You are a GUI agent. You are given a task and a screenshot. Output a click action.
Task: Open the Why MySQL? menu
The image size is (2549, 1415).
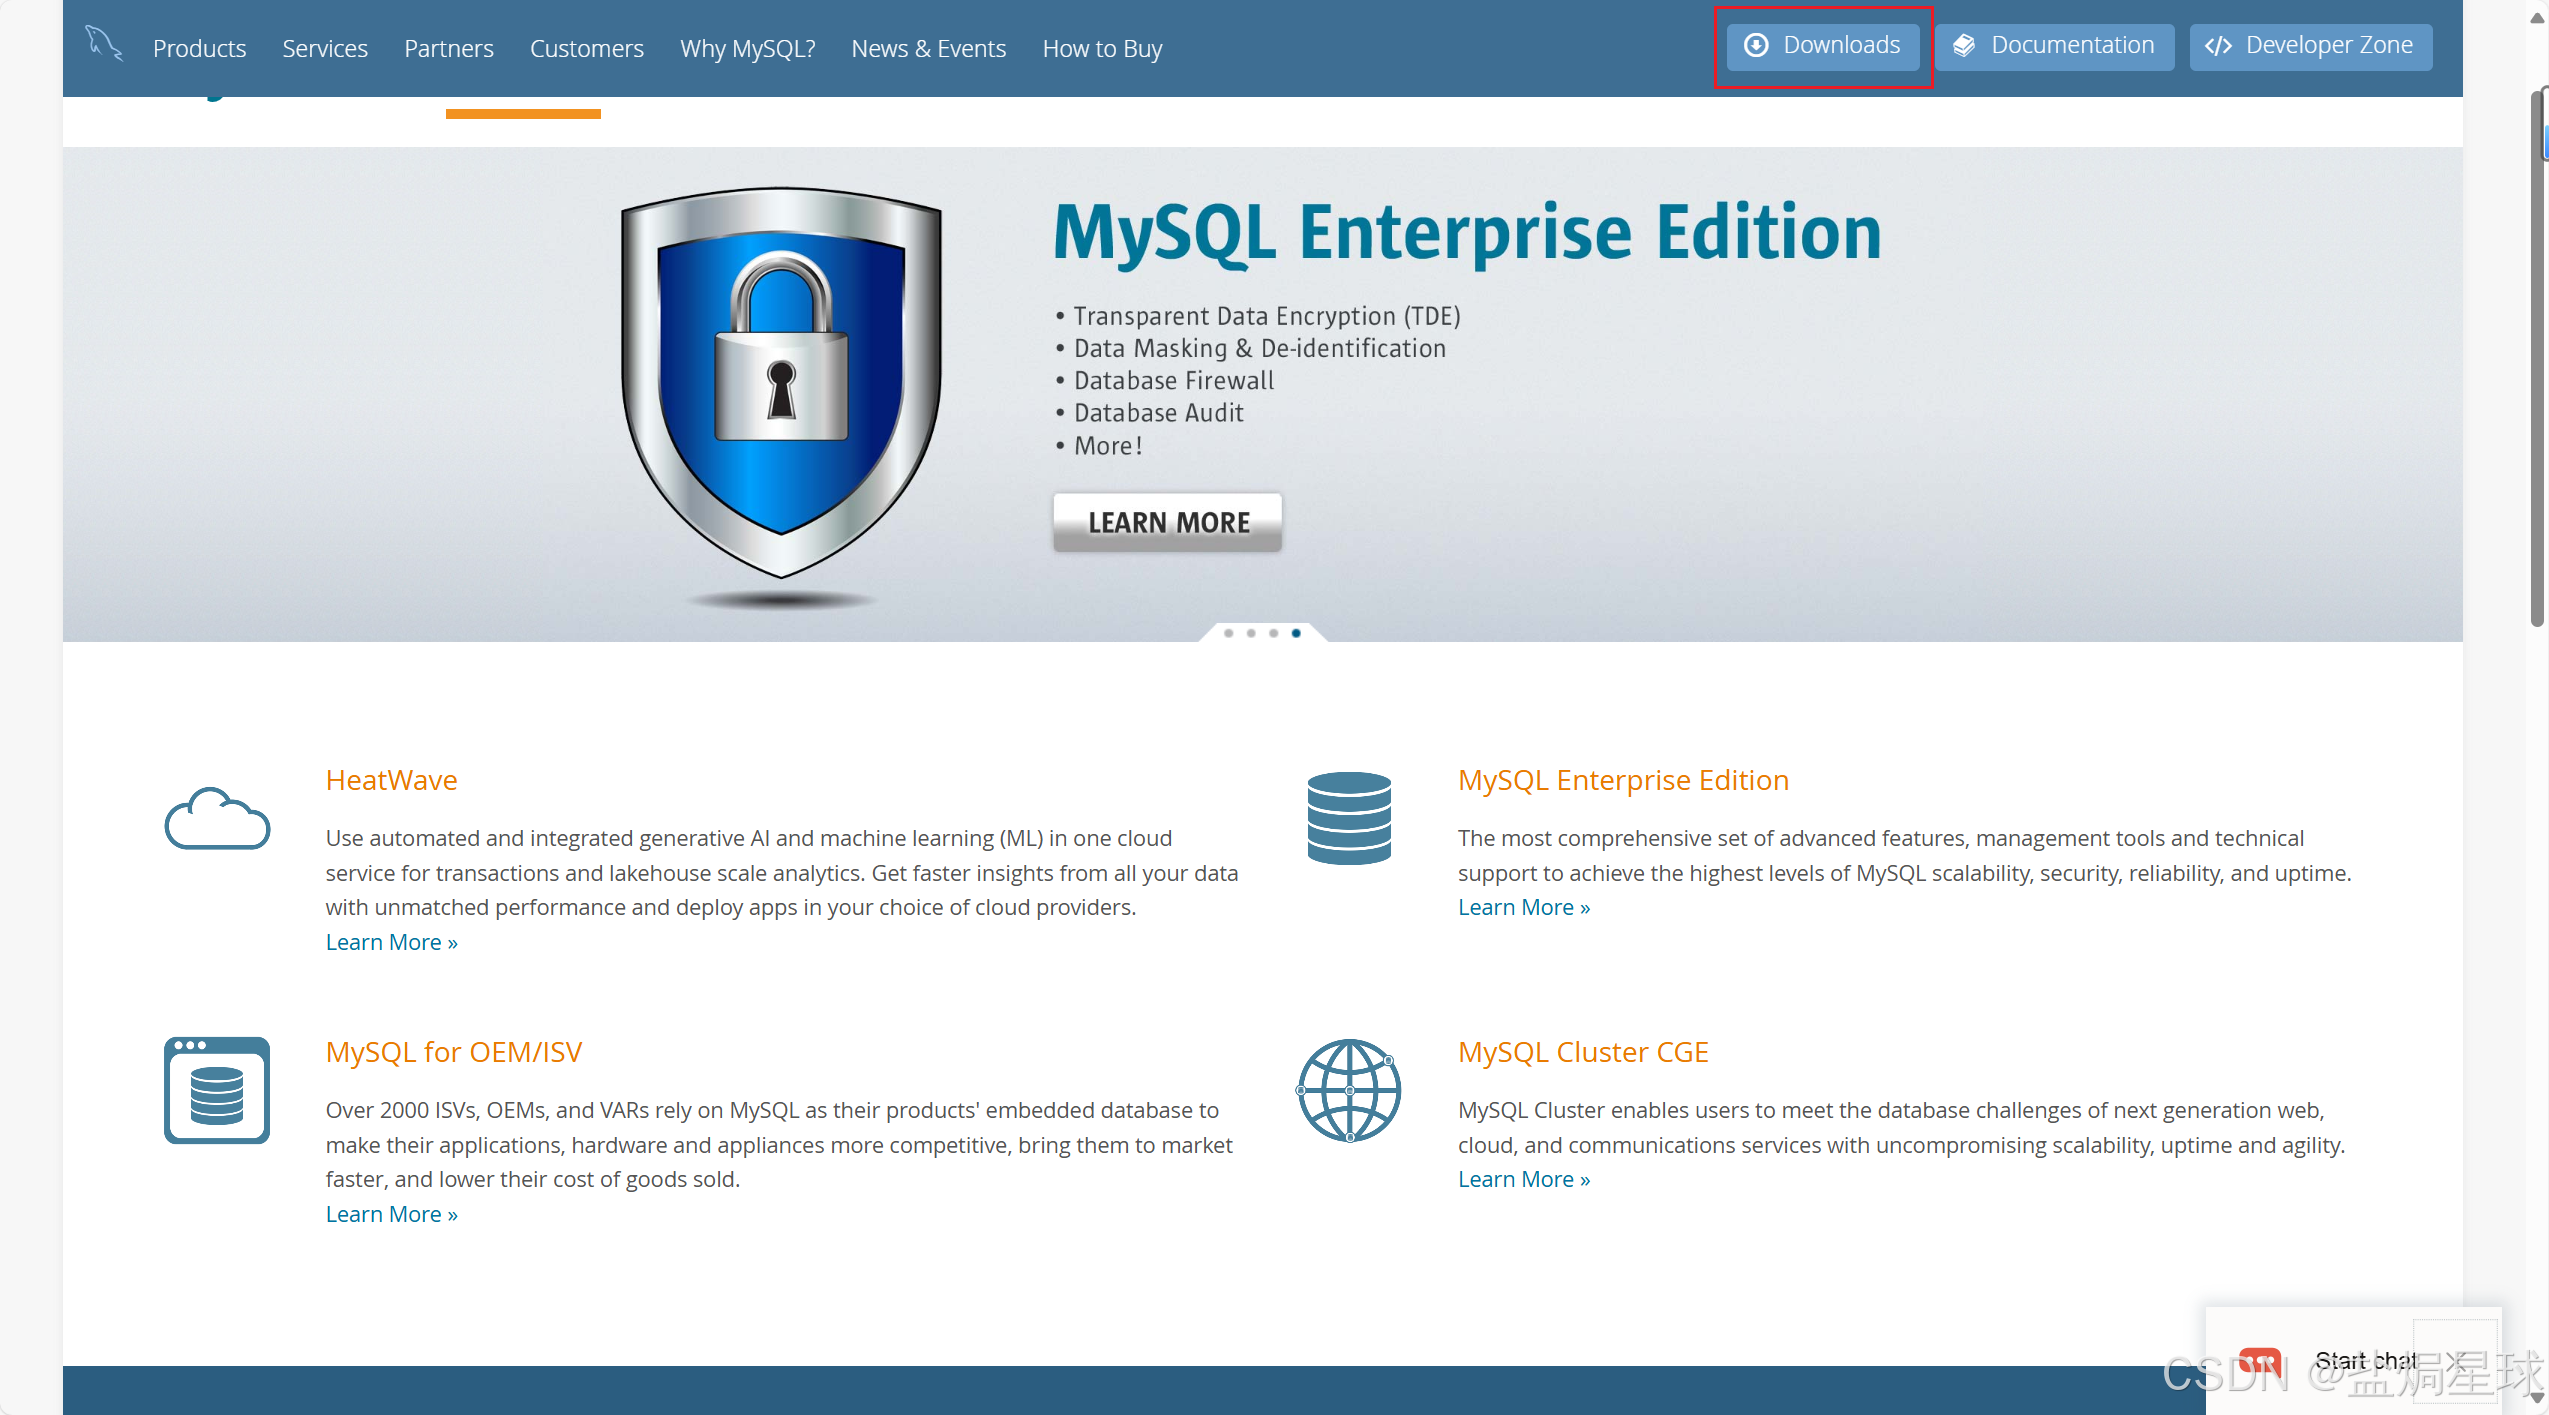748,48
